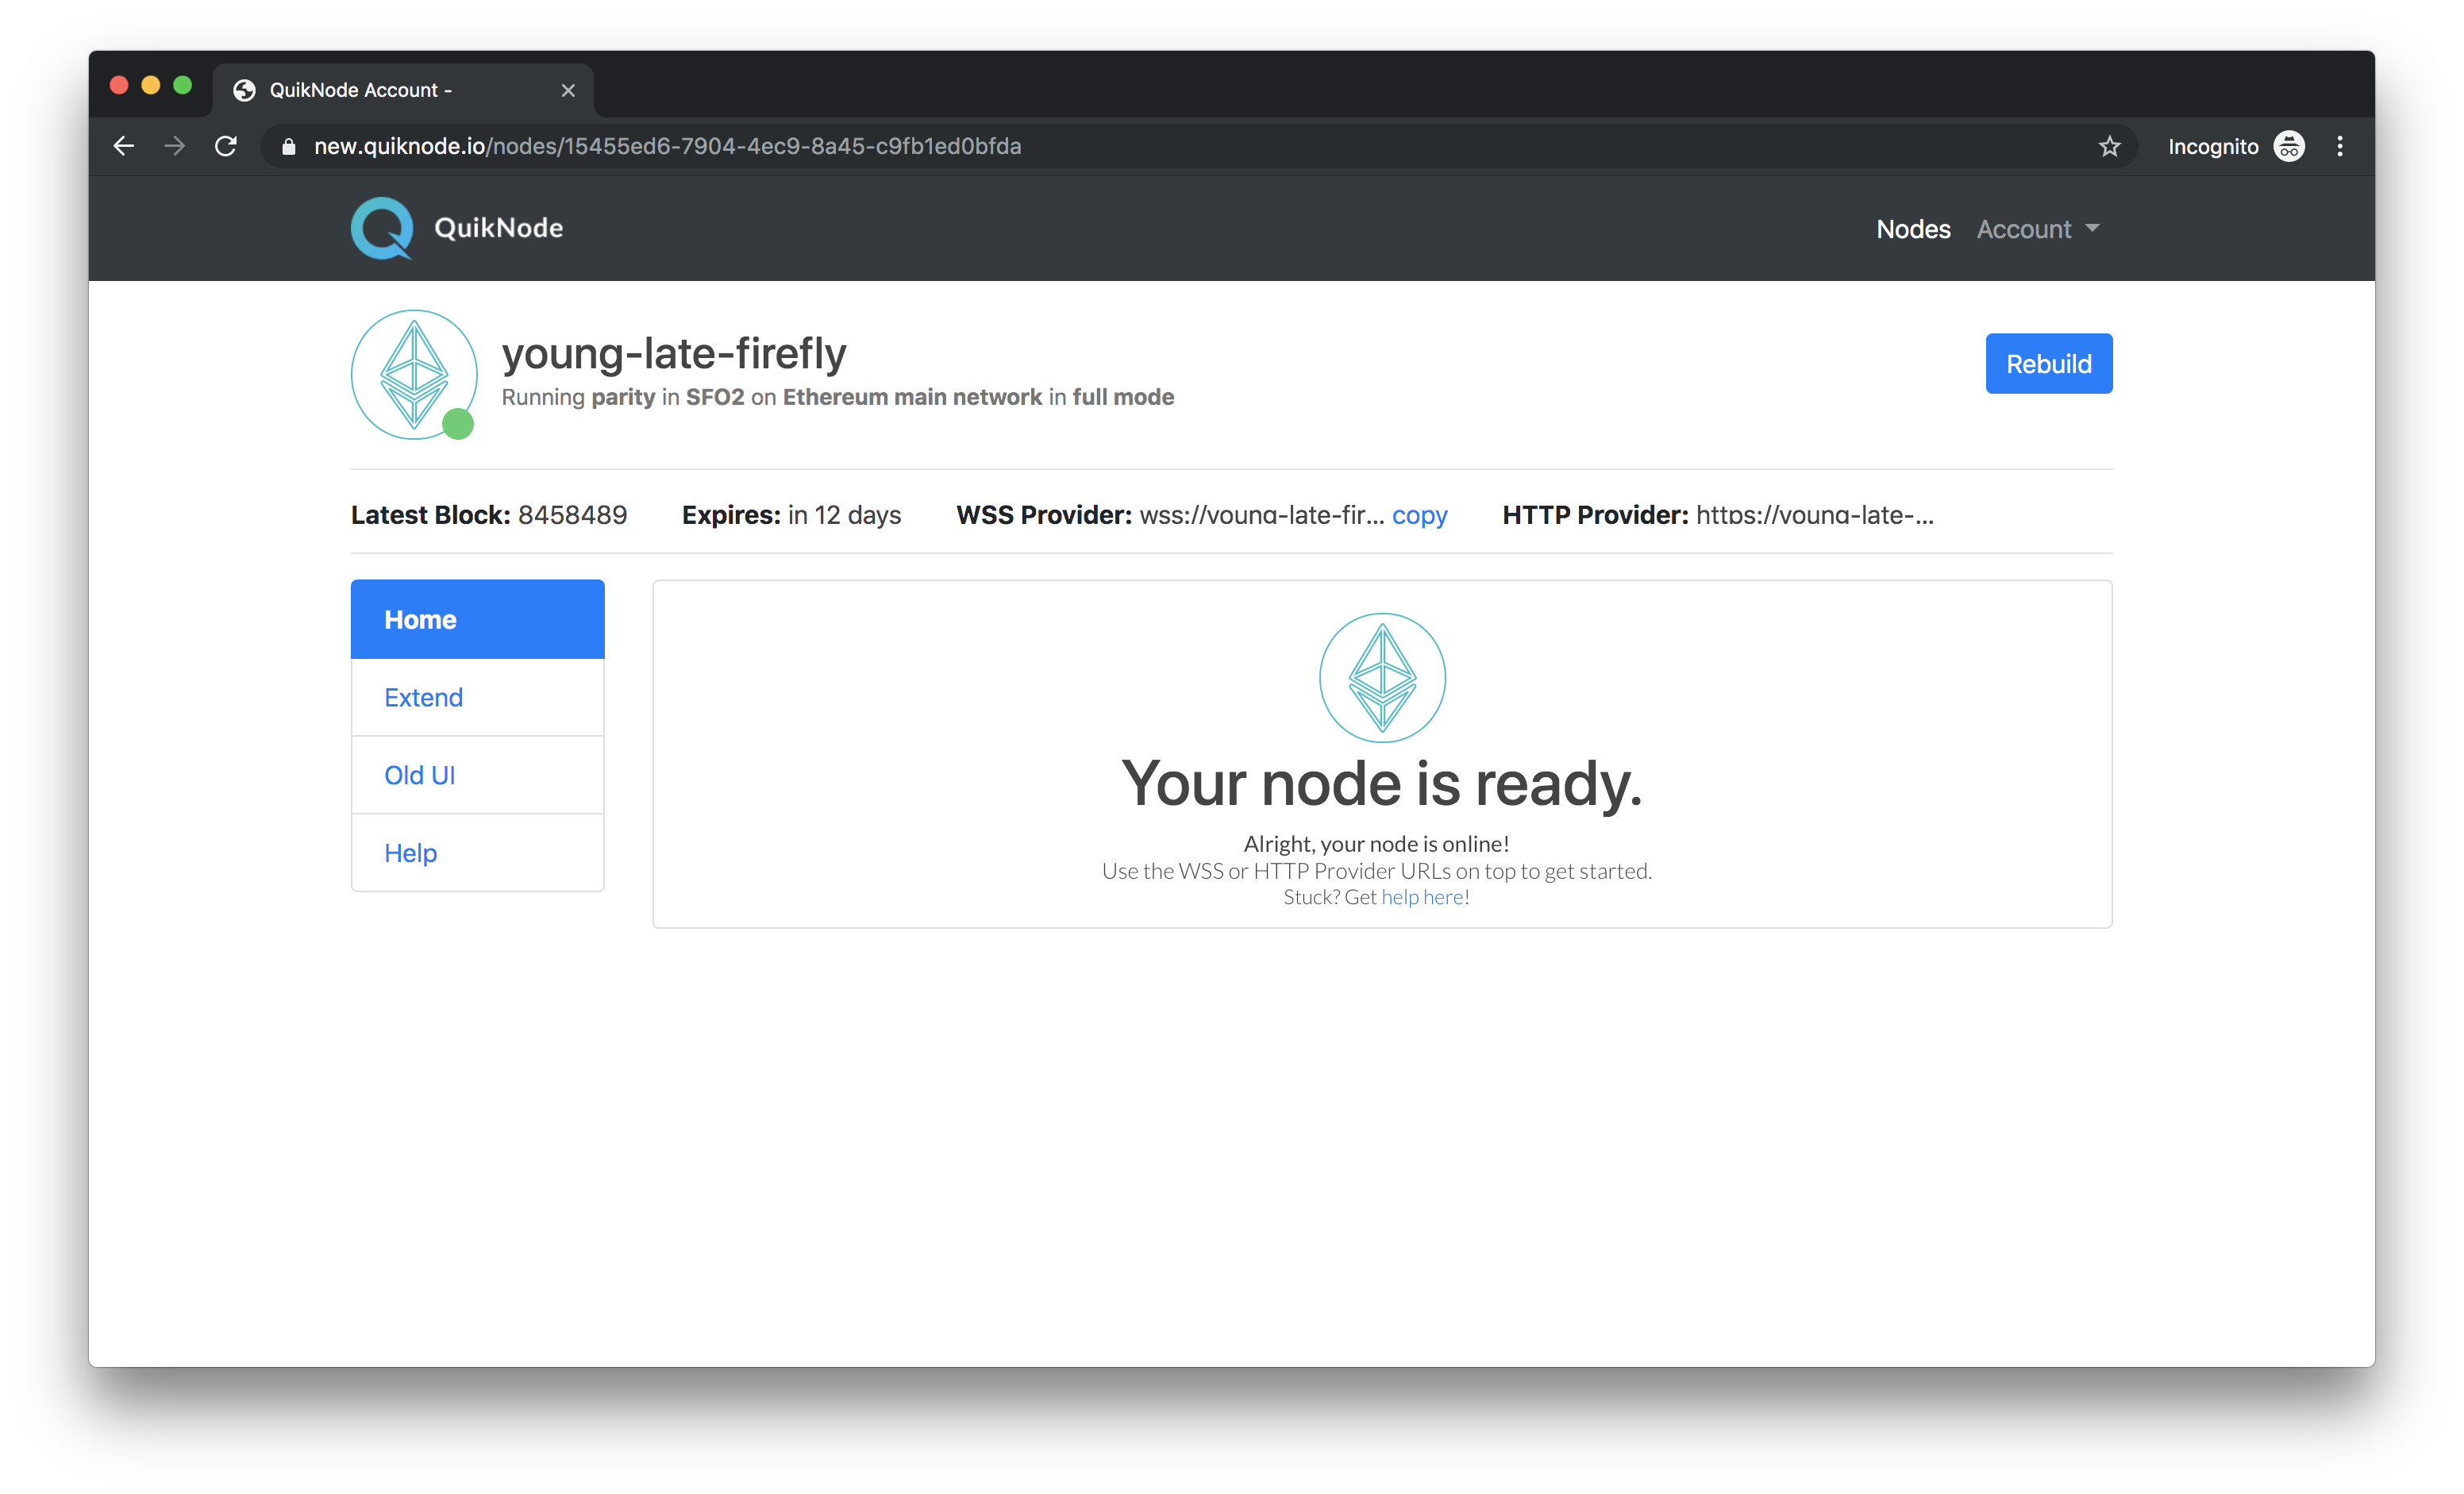Click the Alright, your node is online text
The width and height of the screenshot is (2464, 1494).
[x=1376, y=844]
